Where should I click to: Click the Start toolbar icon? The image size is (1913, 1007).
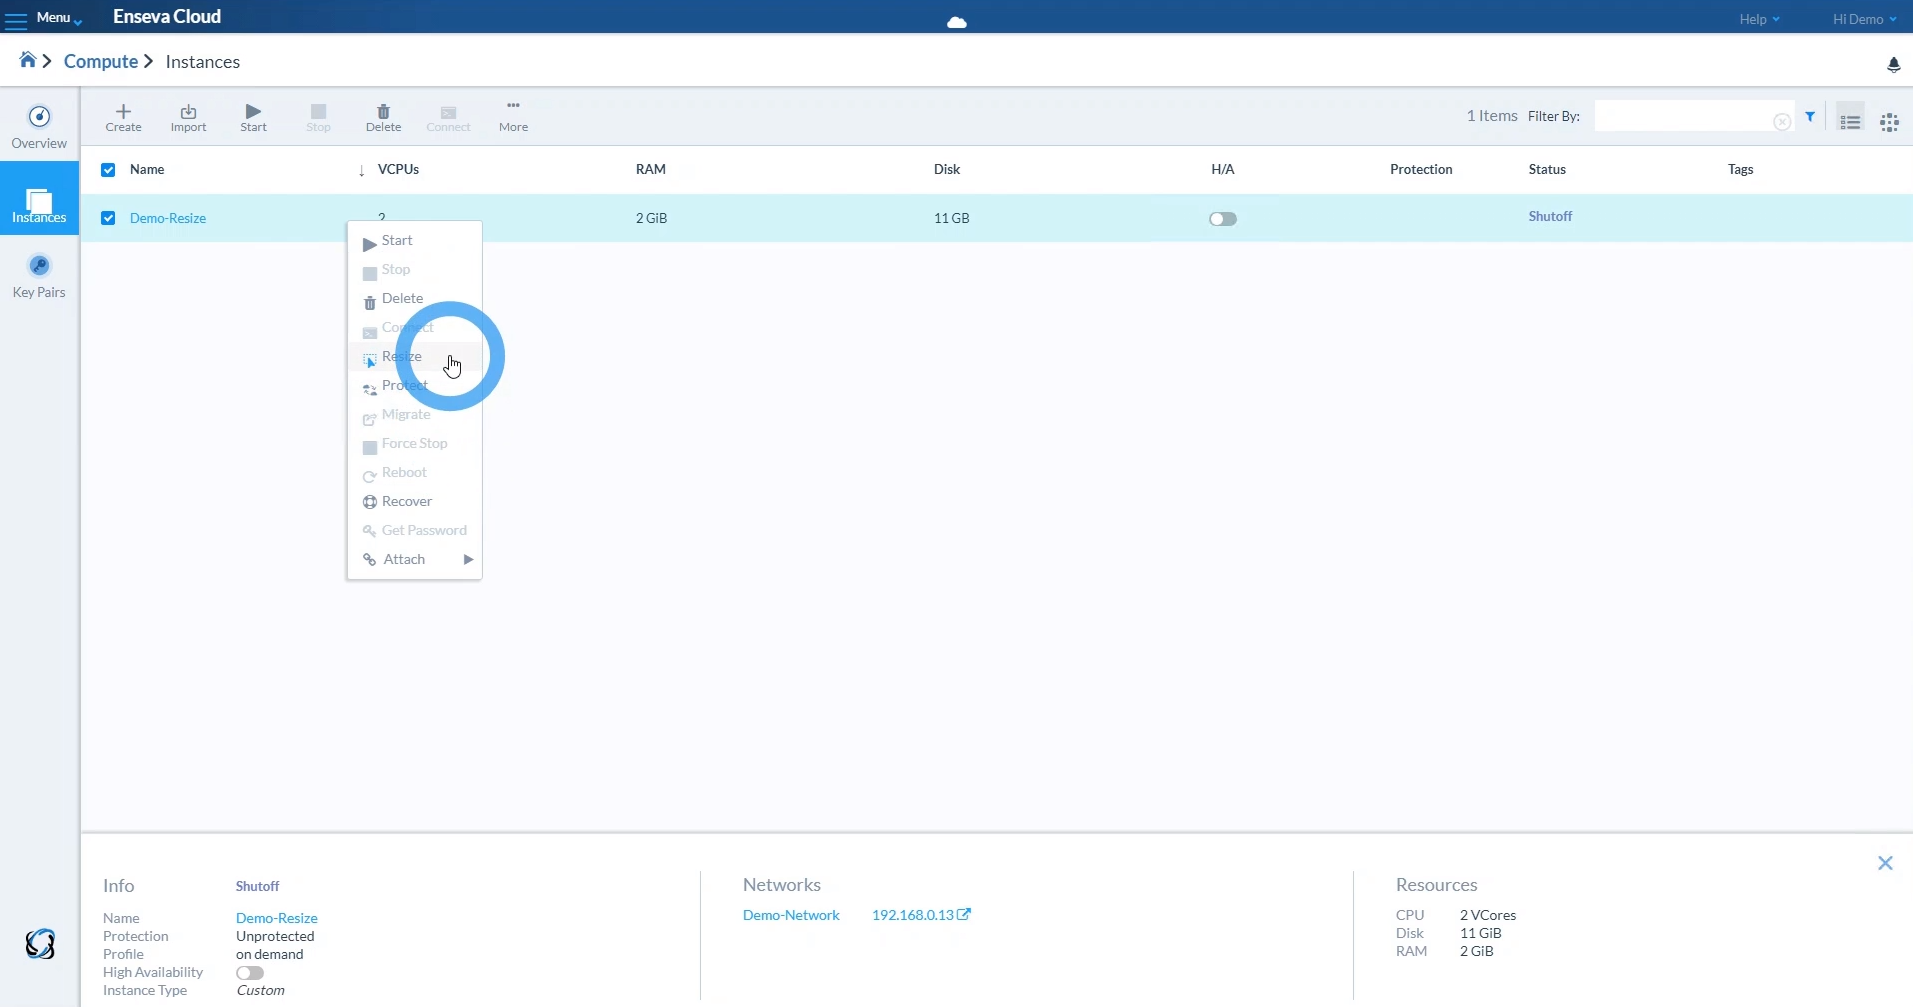click(253, 117)
